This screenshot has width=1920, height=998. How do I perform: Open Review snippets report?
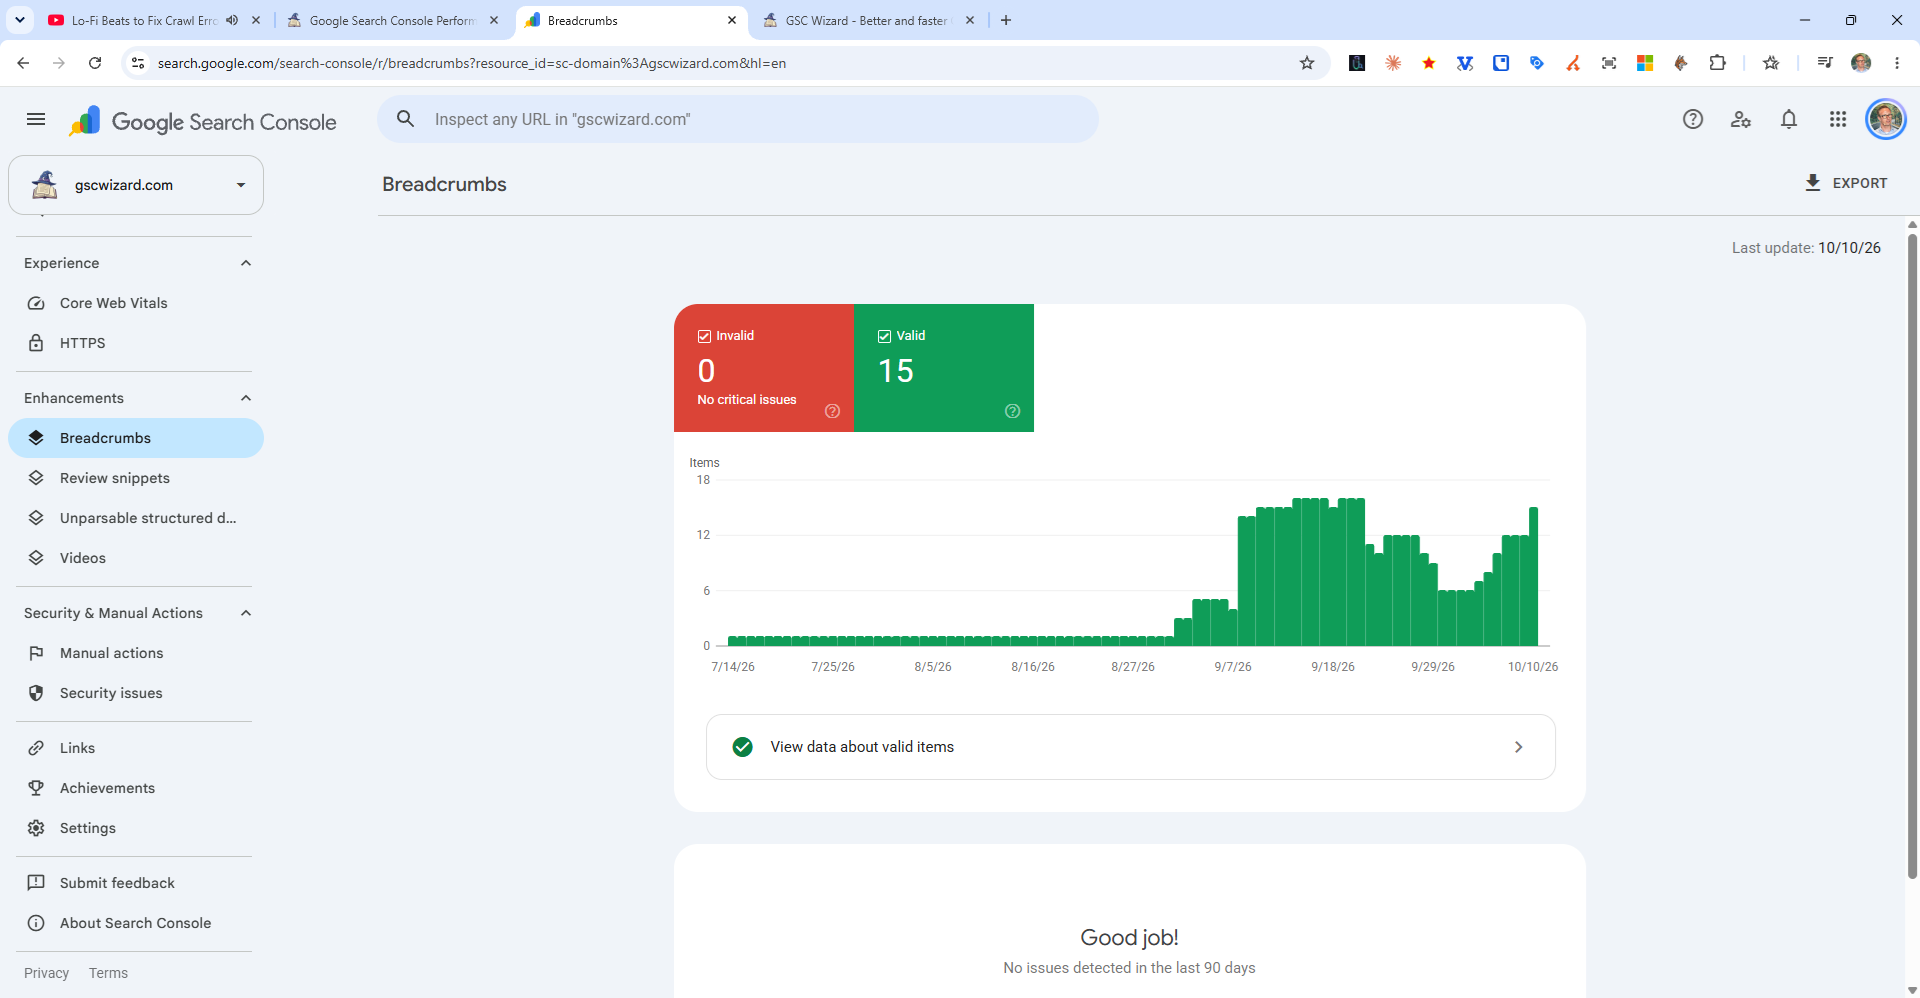[x=136, y=478]
